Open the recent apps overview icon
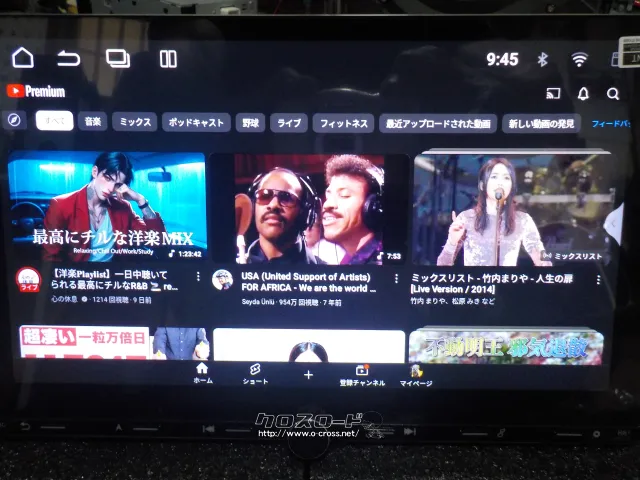This screenshot has height=480, width=640. pyautogui.click(x=118, y=58)
